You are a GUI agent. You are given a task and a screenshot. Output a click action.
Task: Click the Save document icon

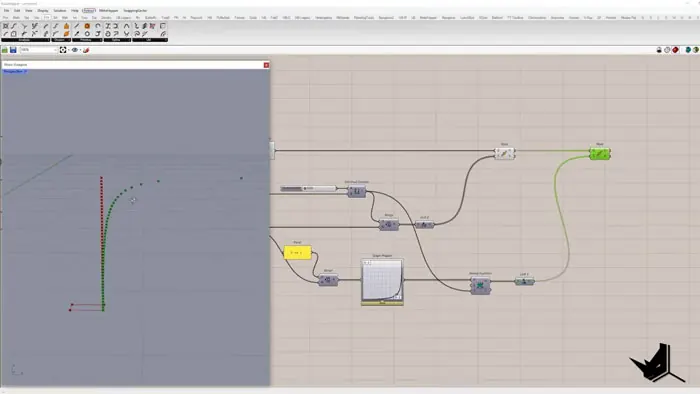click(x=13, y=50)
